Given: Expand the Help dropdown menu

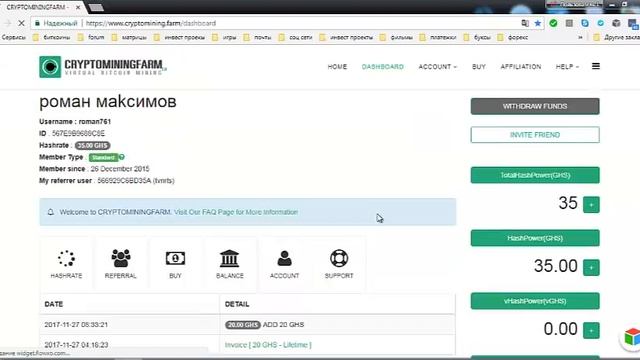Looking at the screenshot, I should click(x=567, y=67).
